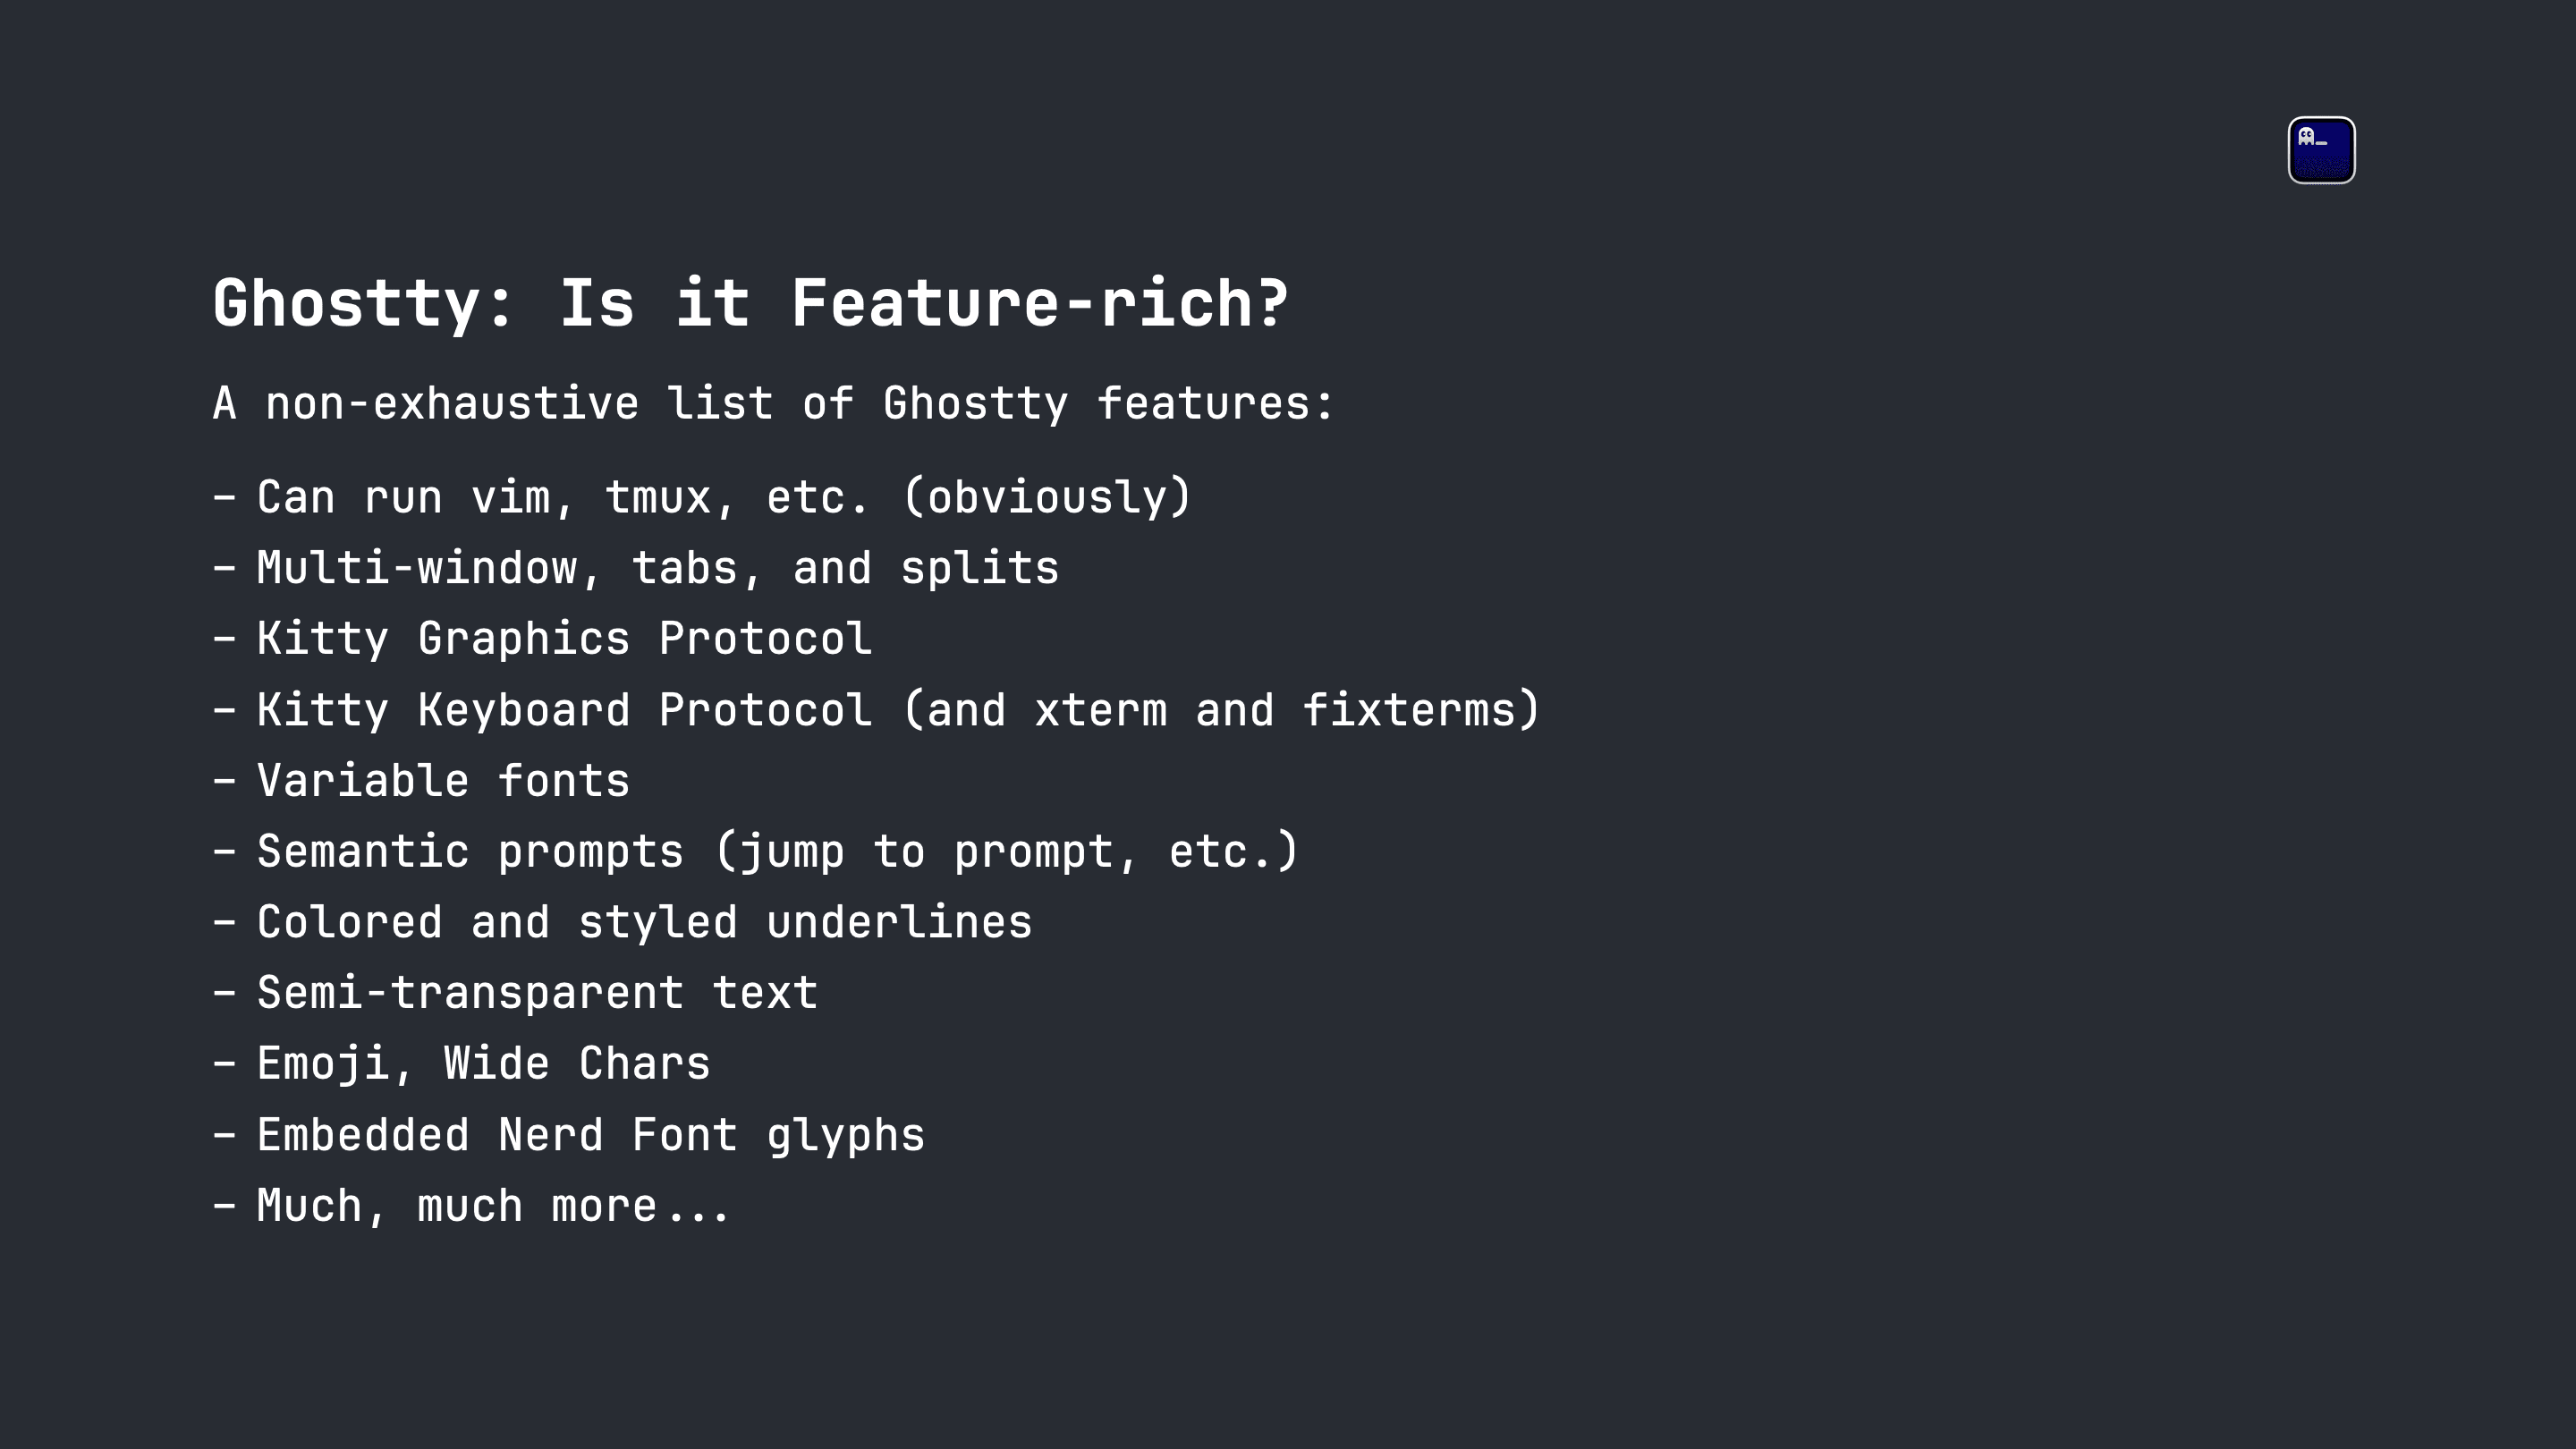Click the Ghostty ghost app icon

point(2321,150)
